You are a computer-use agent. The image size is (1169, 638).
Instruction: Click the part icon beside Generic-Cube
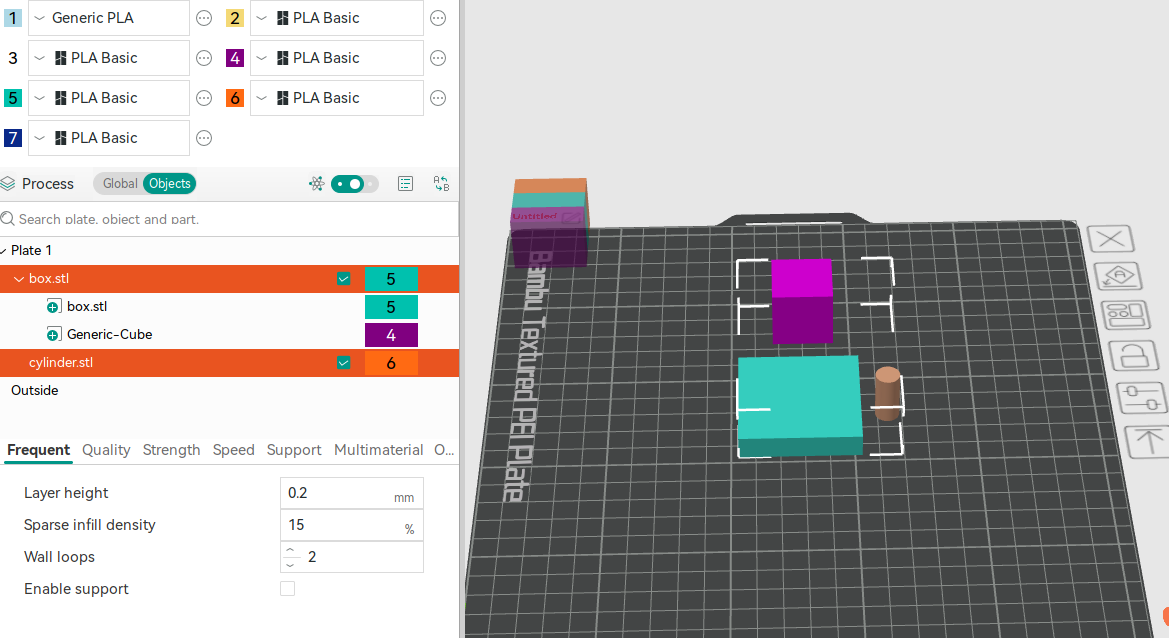pos(54,335)
